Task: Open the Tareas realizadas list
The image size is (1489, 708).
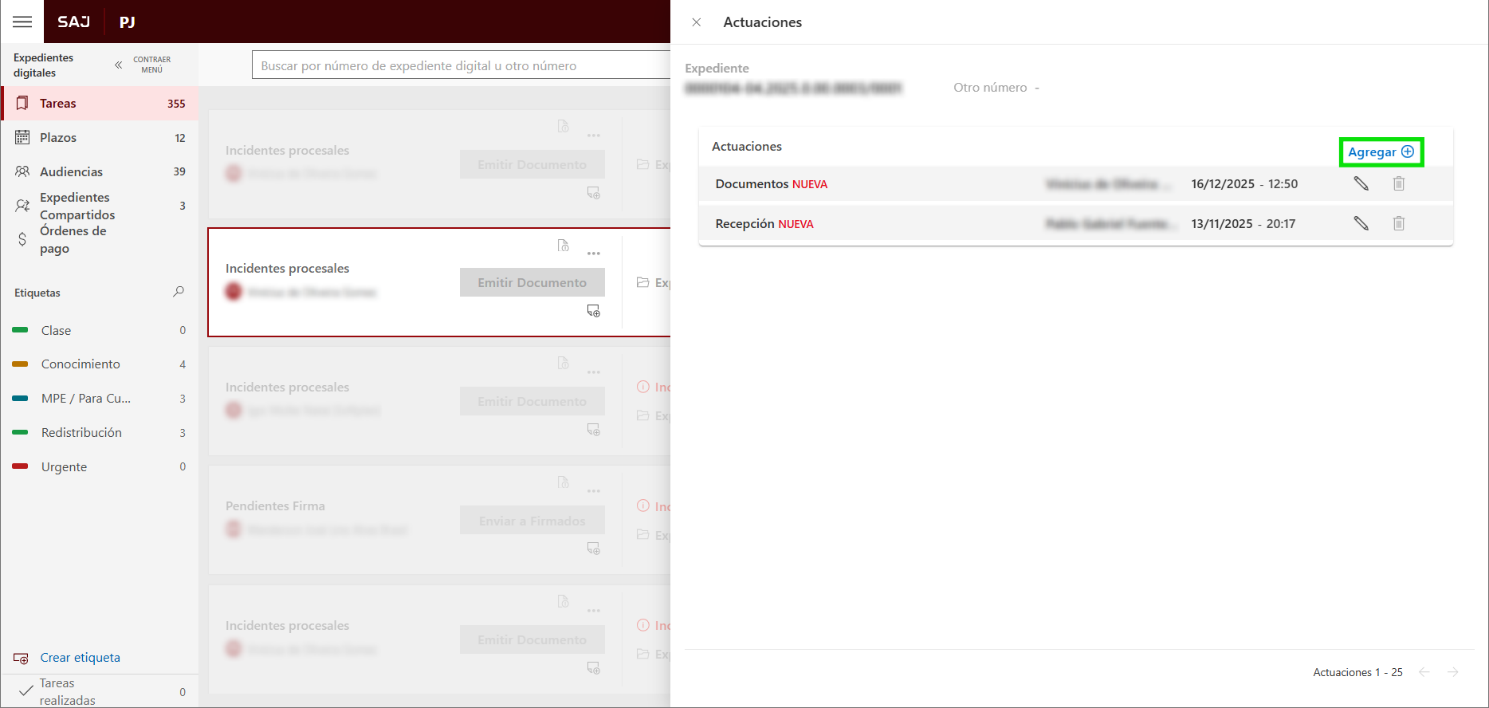Action: (x=70, y=691)
